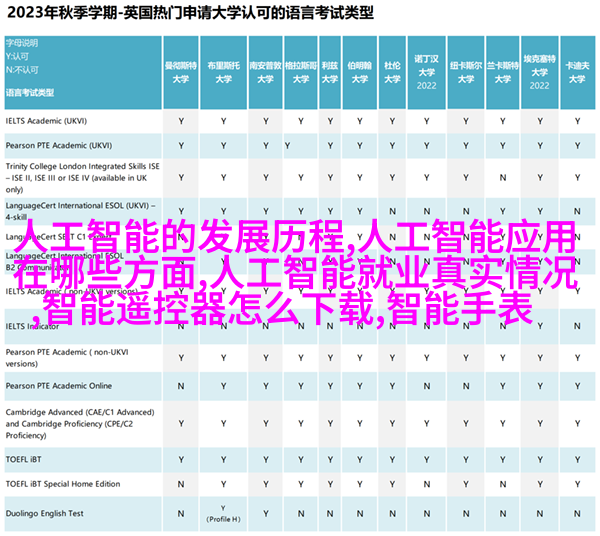Click the N for LanguageCert 4-skill under 杜伦大学
The width and height of the screenshot is (600, 536).
392,211
